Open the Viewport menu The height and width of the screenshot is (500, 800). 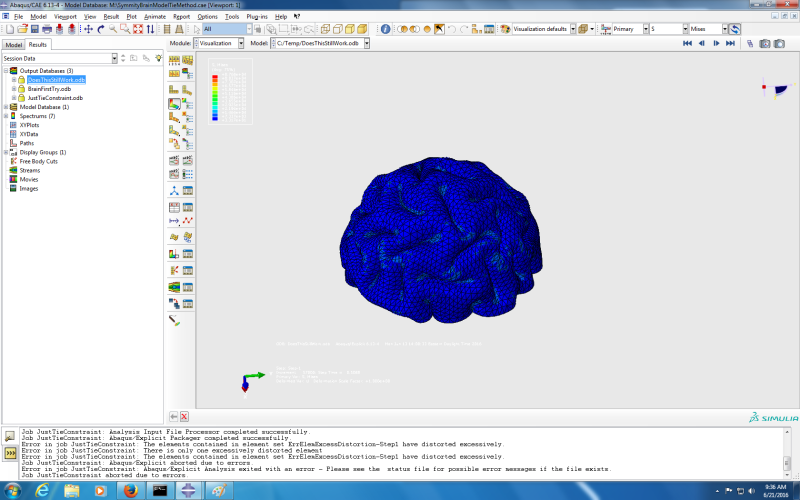[x=65, y=16]
